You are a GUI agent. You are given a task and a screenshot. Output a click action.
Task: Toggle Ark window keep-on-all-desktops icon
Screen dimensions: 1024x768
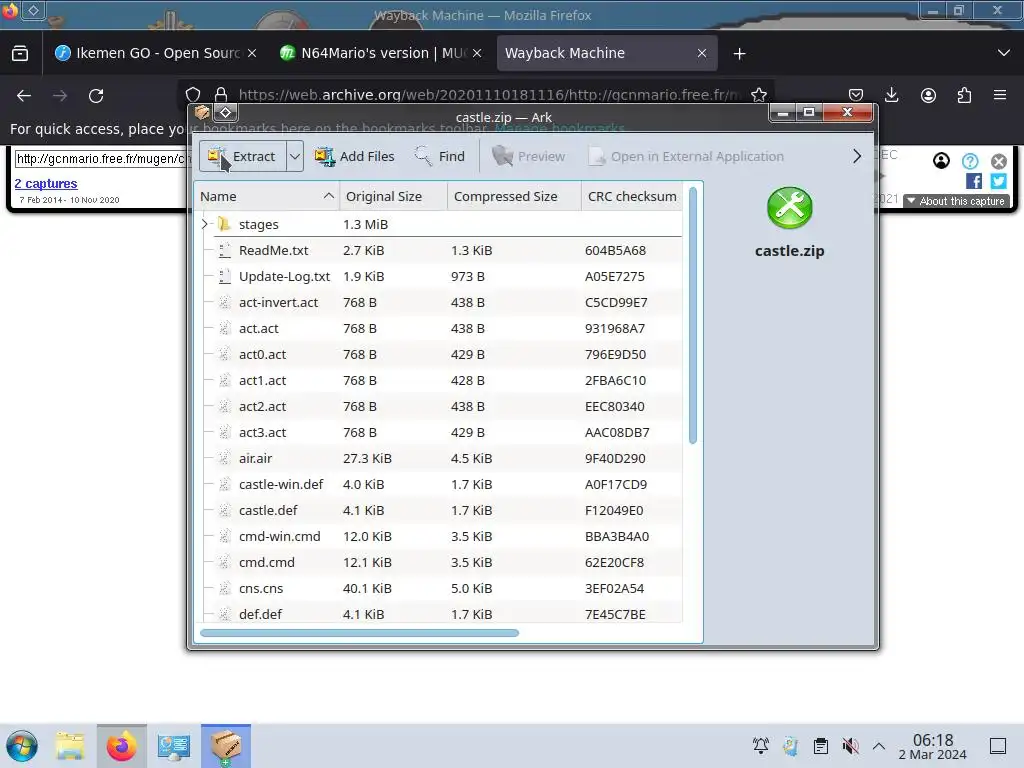[225, 112]
